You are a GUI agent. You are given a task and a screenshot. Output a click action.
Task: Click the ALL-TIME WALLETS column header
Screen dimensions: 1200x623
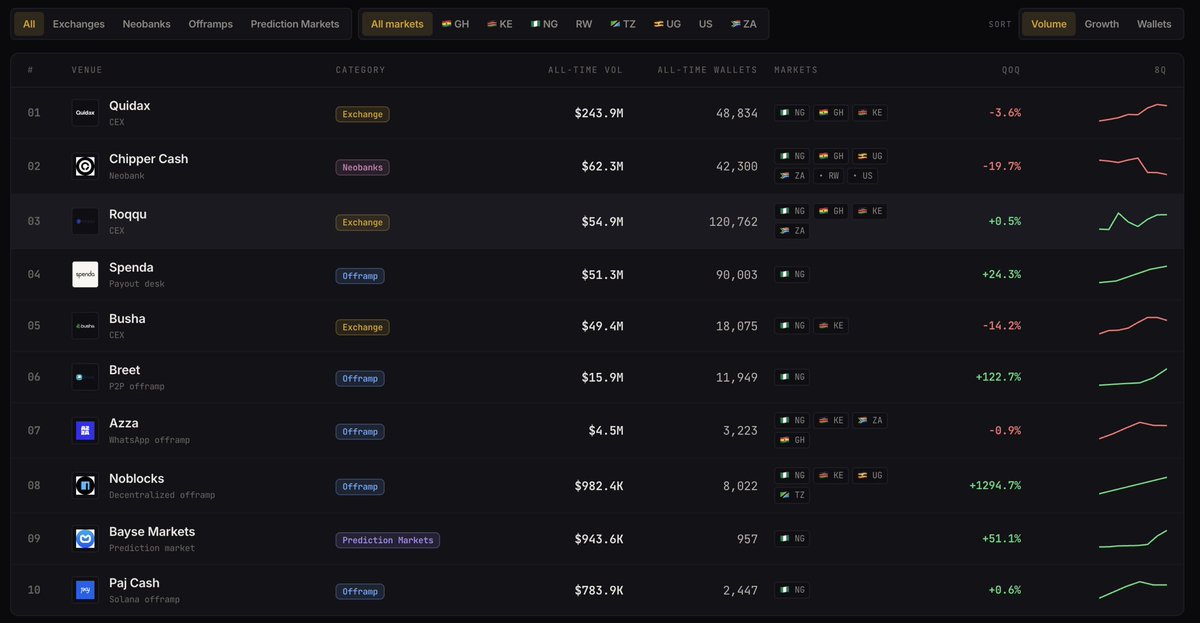tap(707, 70)
